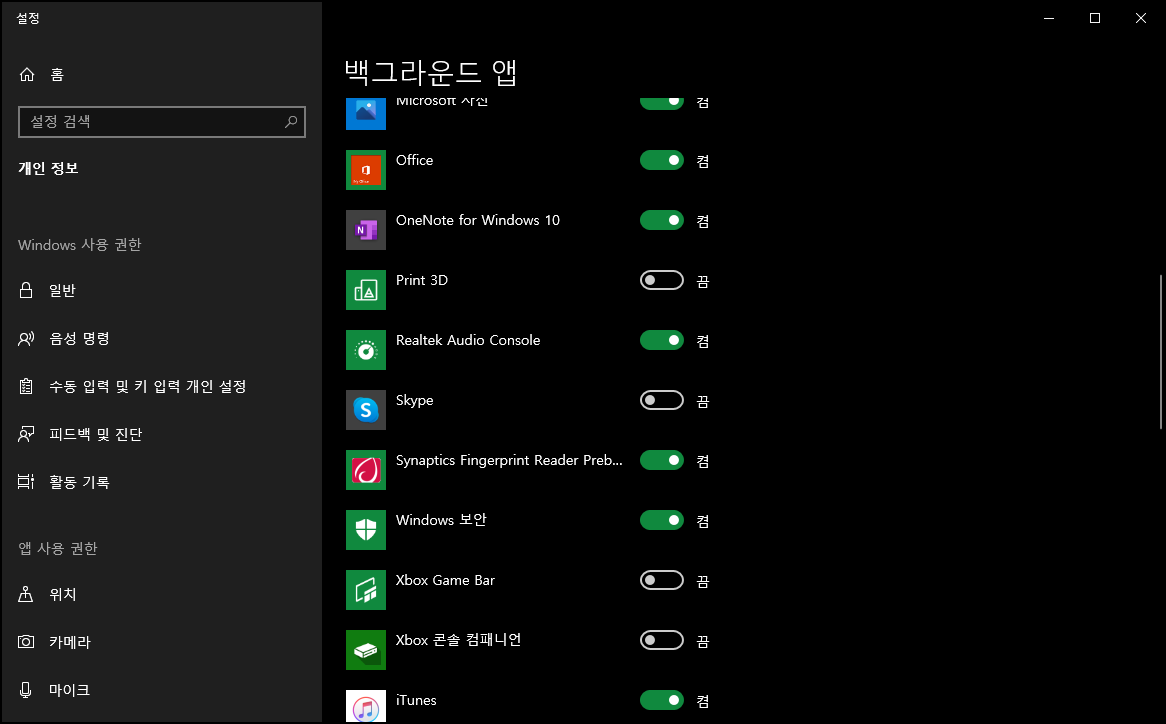Maximize the 설정 window
This screenshot has width=1166, height=724.
click(x=1095, y=18)
